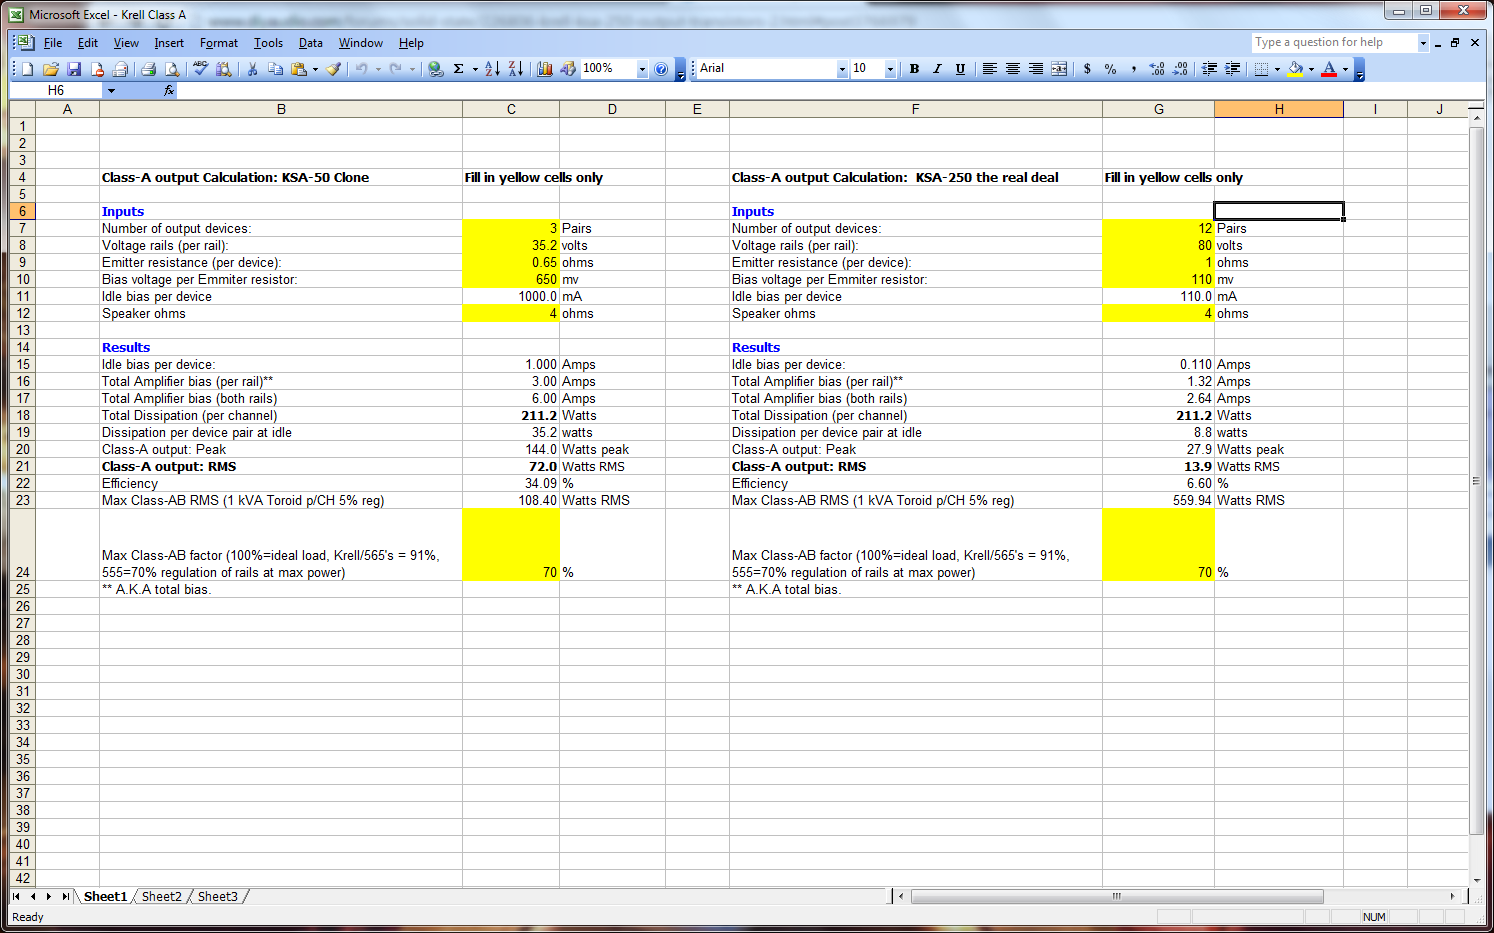Image resolution: width=1494 pixels, height=933 pixels.
Task: Expand the borders dropdown arrow
Action: point(1277,69)
